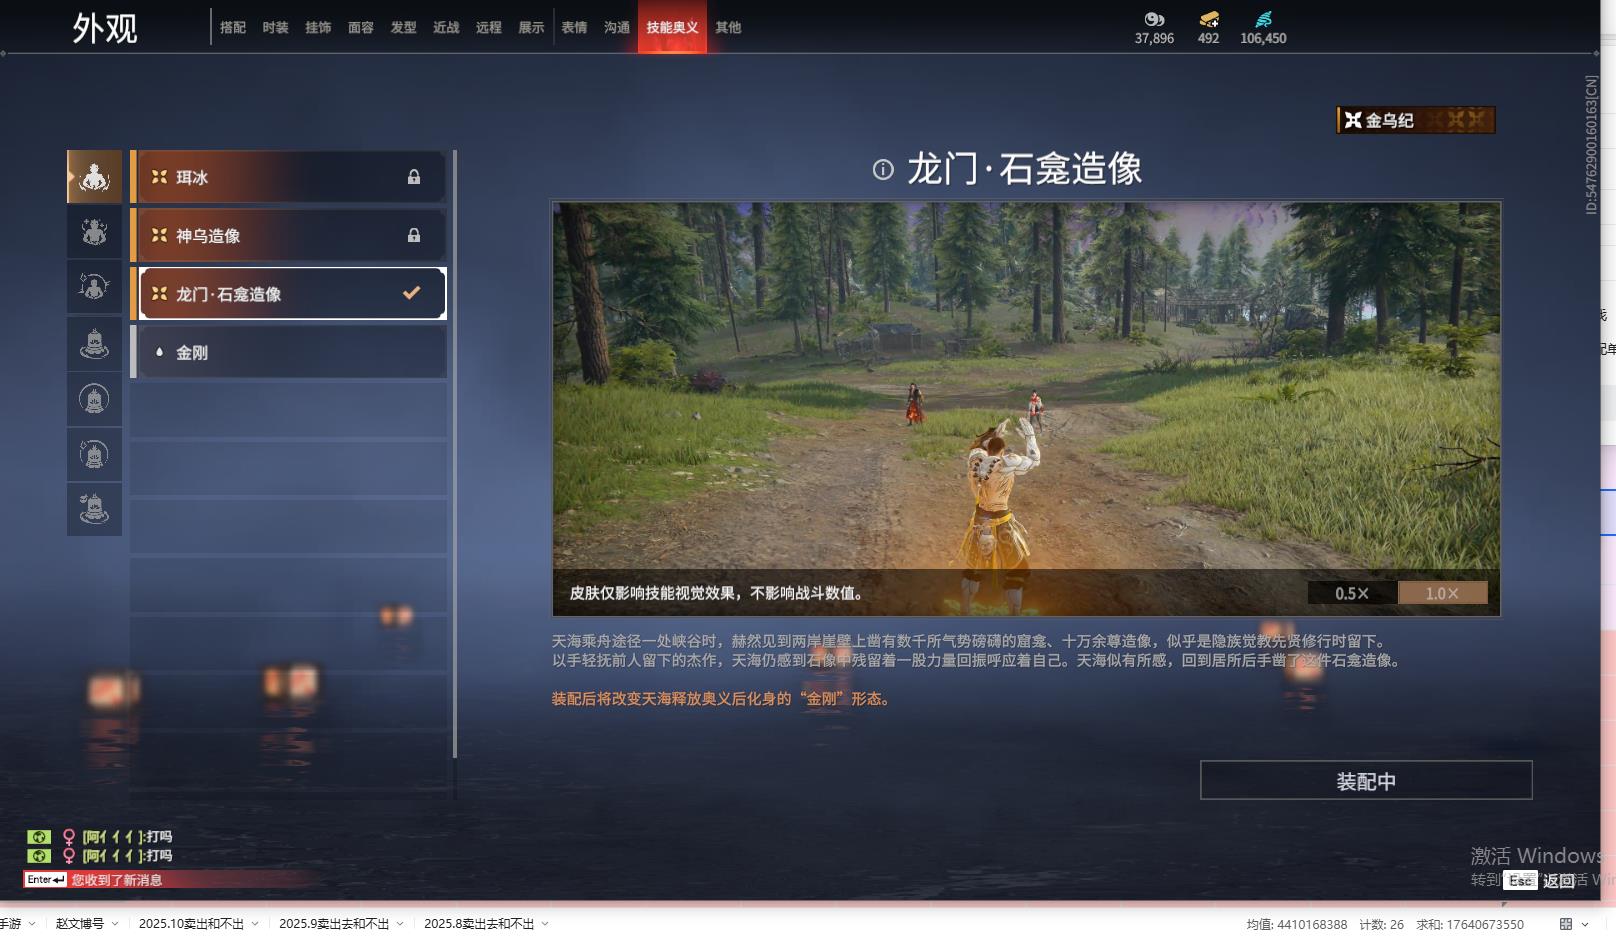The image size is (1616, 939).
Task: Open dropdown arrow on 手游 sheet tab
Action: click(32, 924)
